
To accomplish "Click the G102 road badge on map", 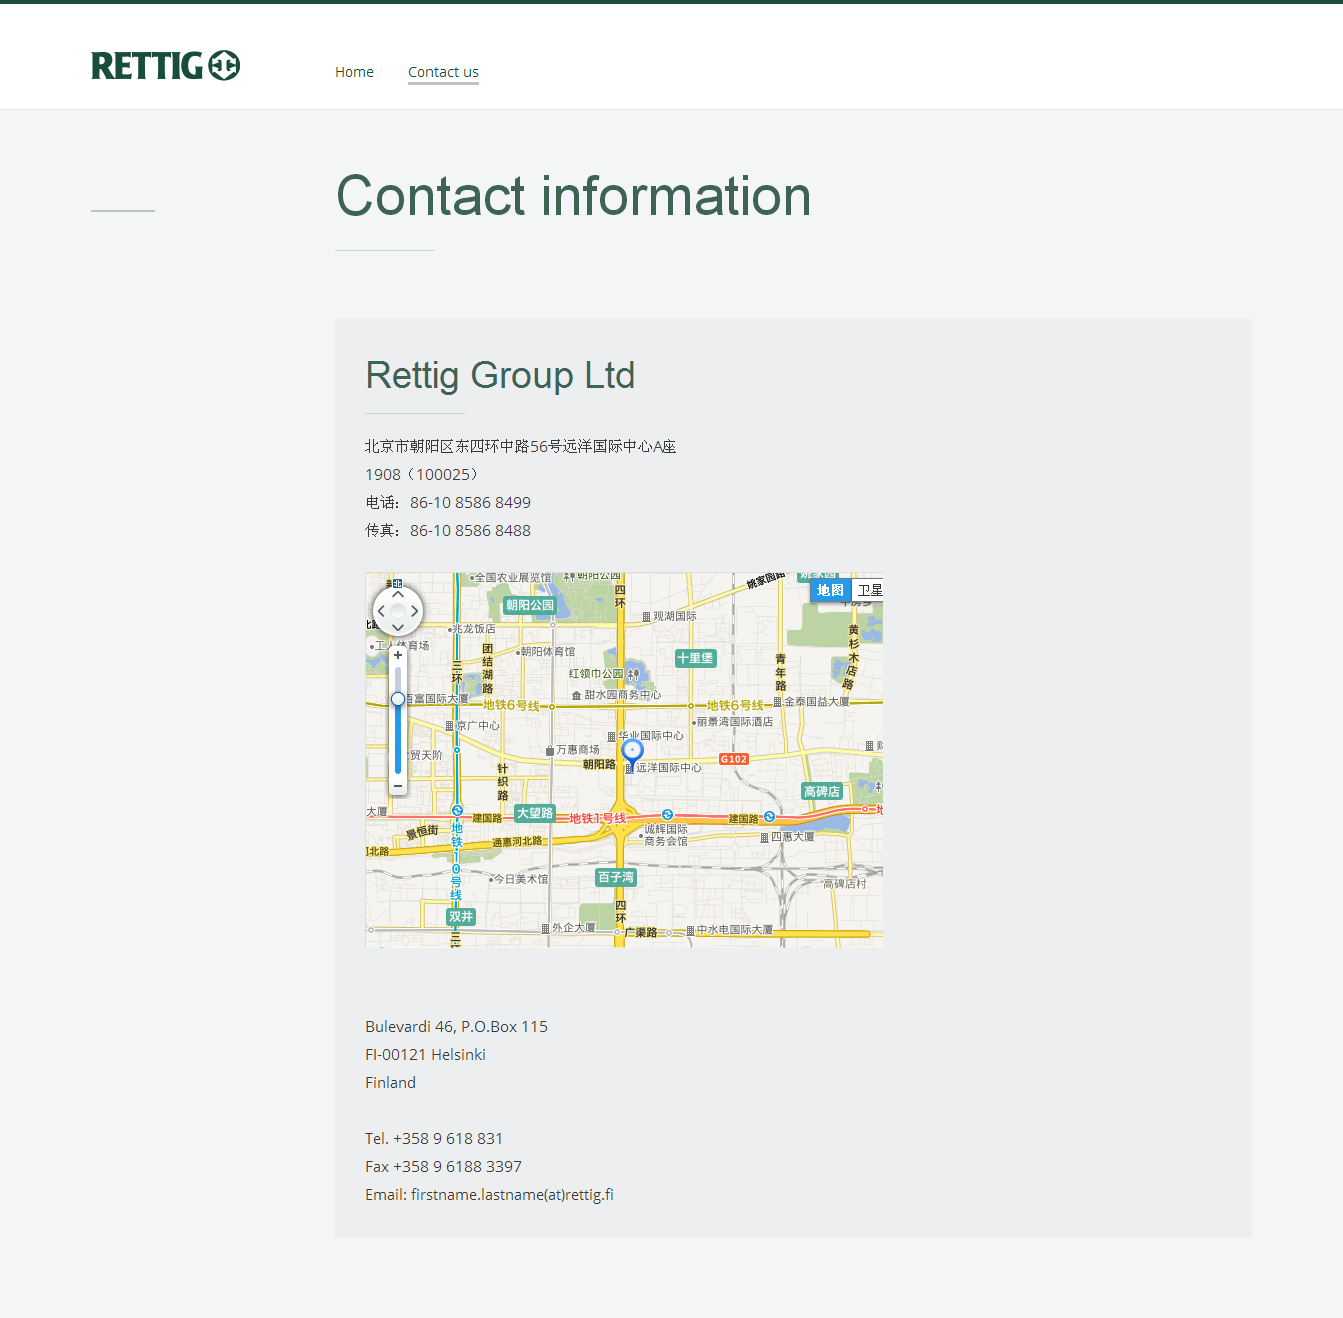I will tap(734, 759).
